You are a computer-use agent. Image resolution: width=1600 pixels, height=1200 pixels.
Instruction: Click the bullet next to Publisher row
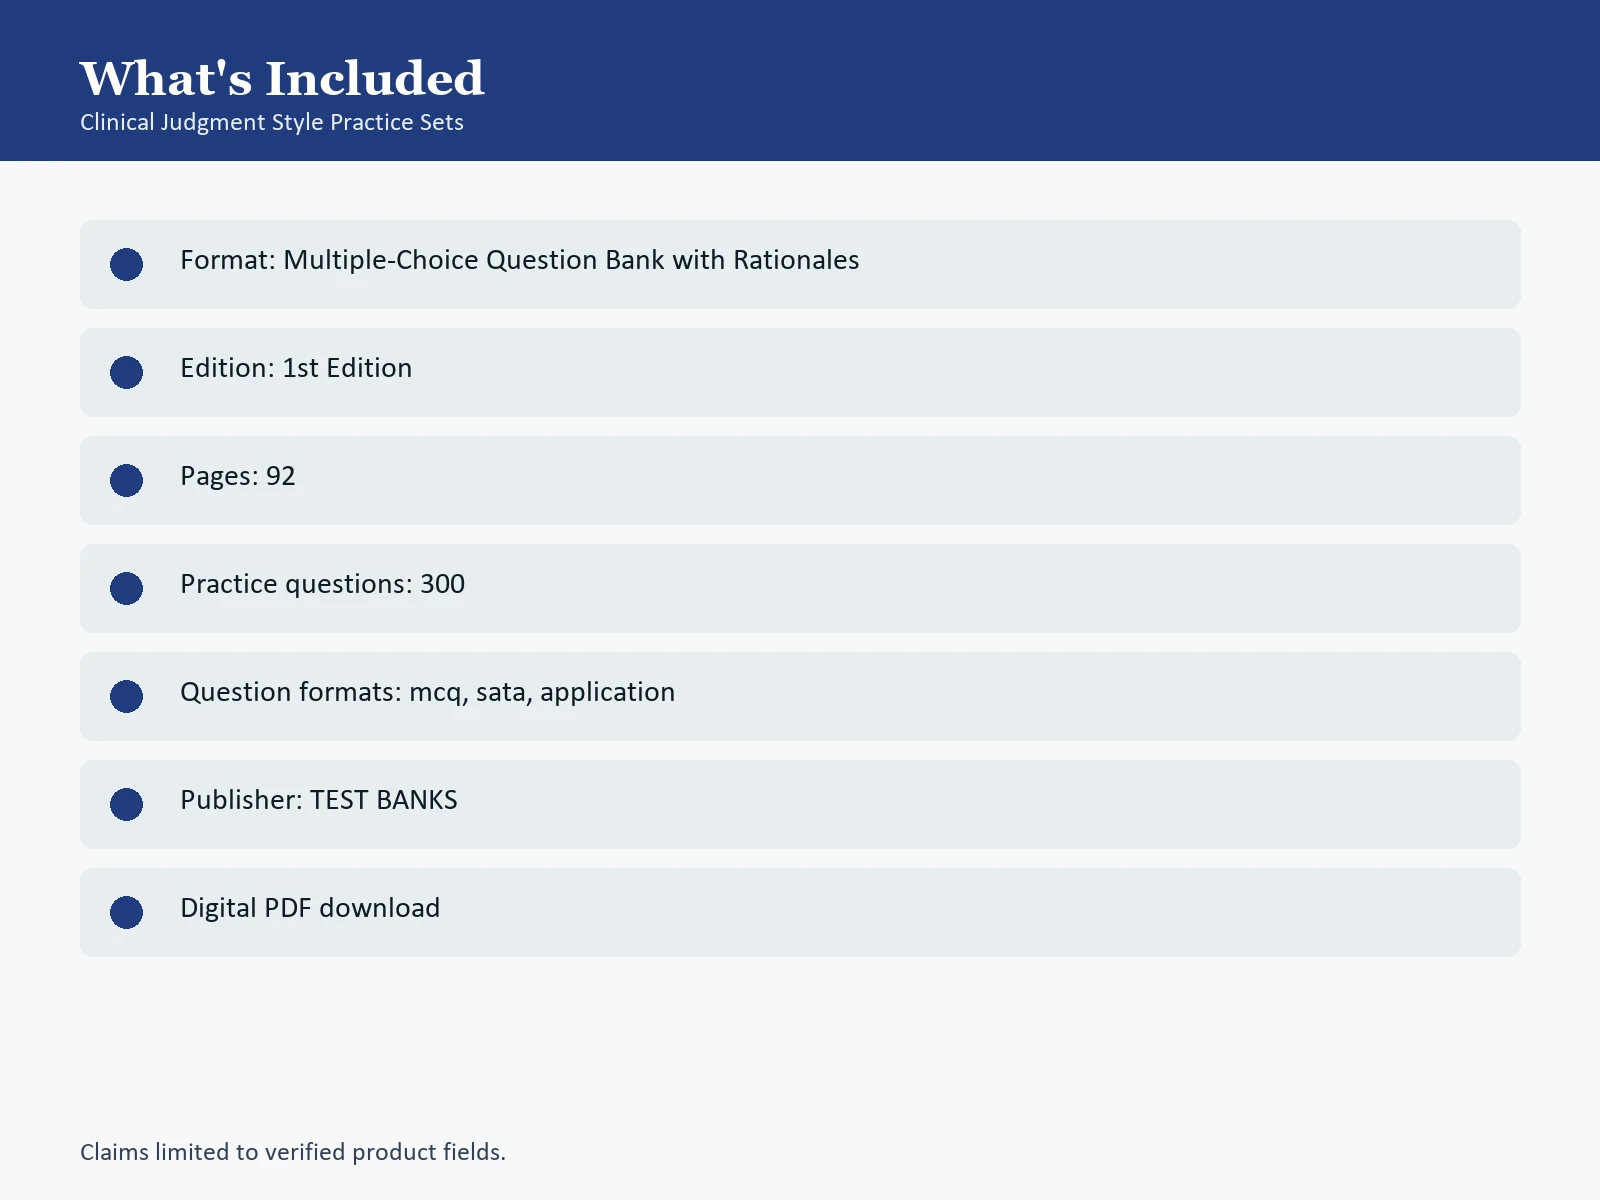point(126,804)
